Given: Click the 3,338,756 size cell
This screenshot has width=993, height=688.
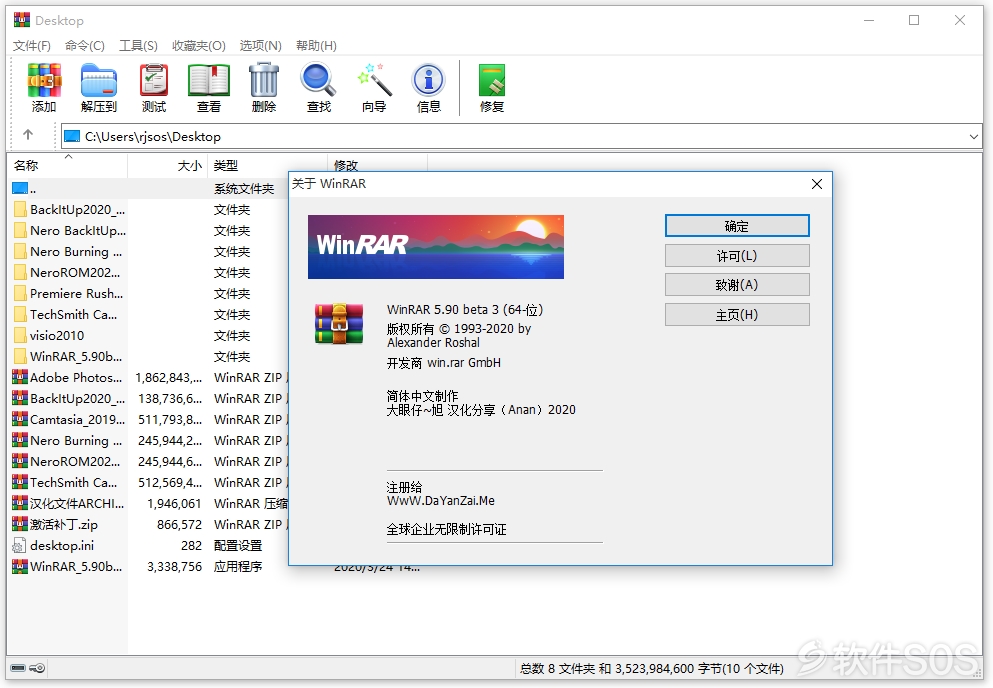Looking at the screenshot, I should click(x=175, y=566).
